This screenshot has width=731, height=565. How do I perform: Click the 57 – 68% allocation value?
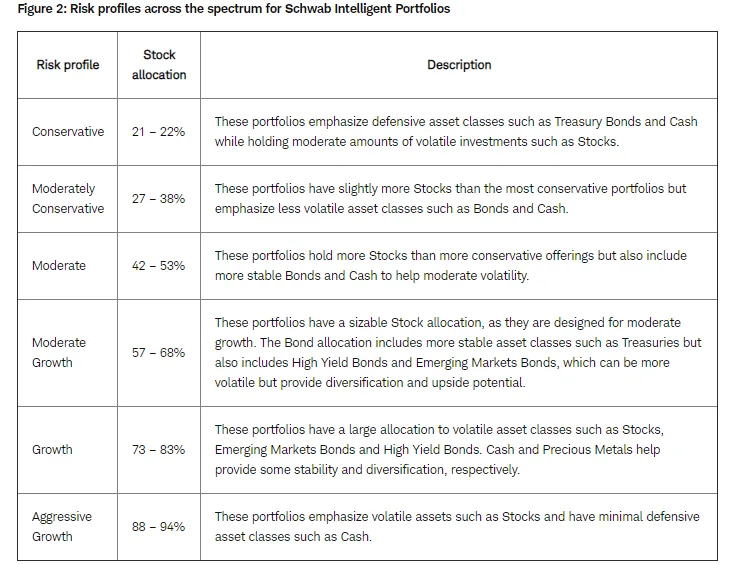159,352
